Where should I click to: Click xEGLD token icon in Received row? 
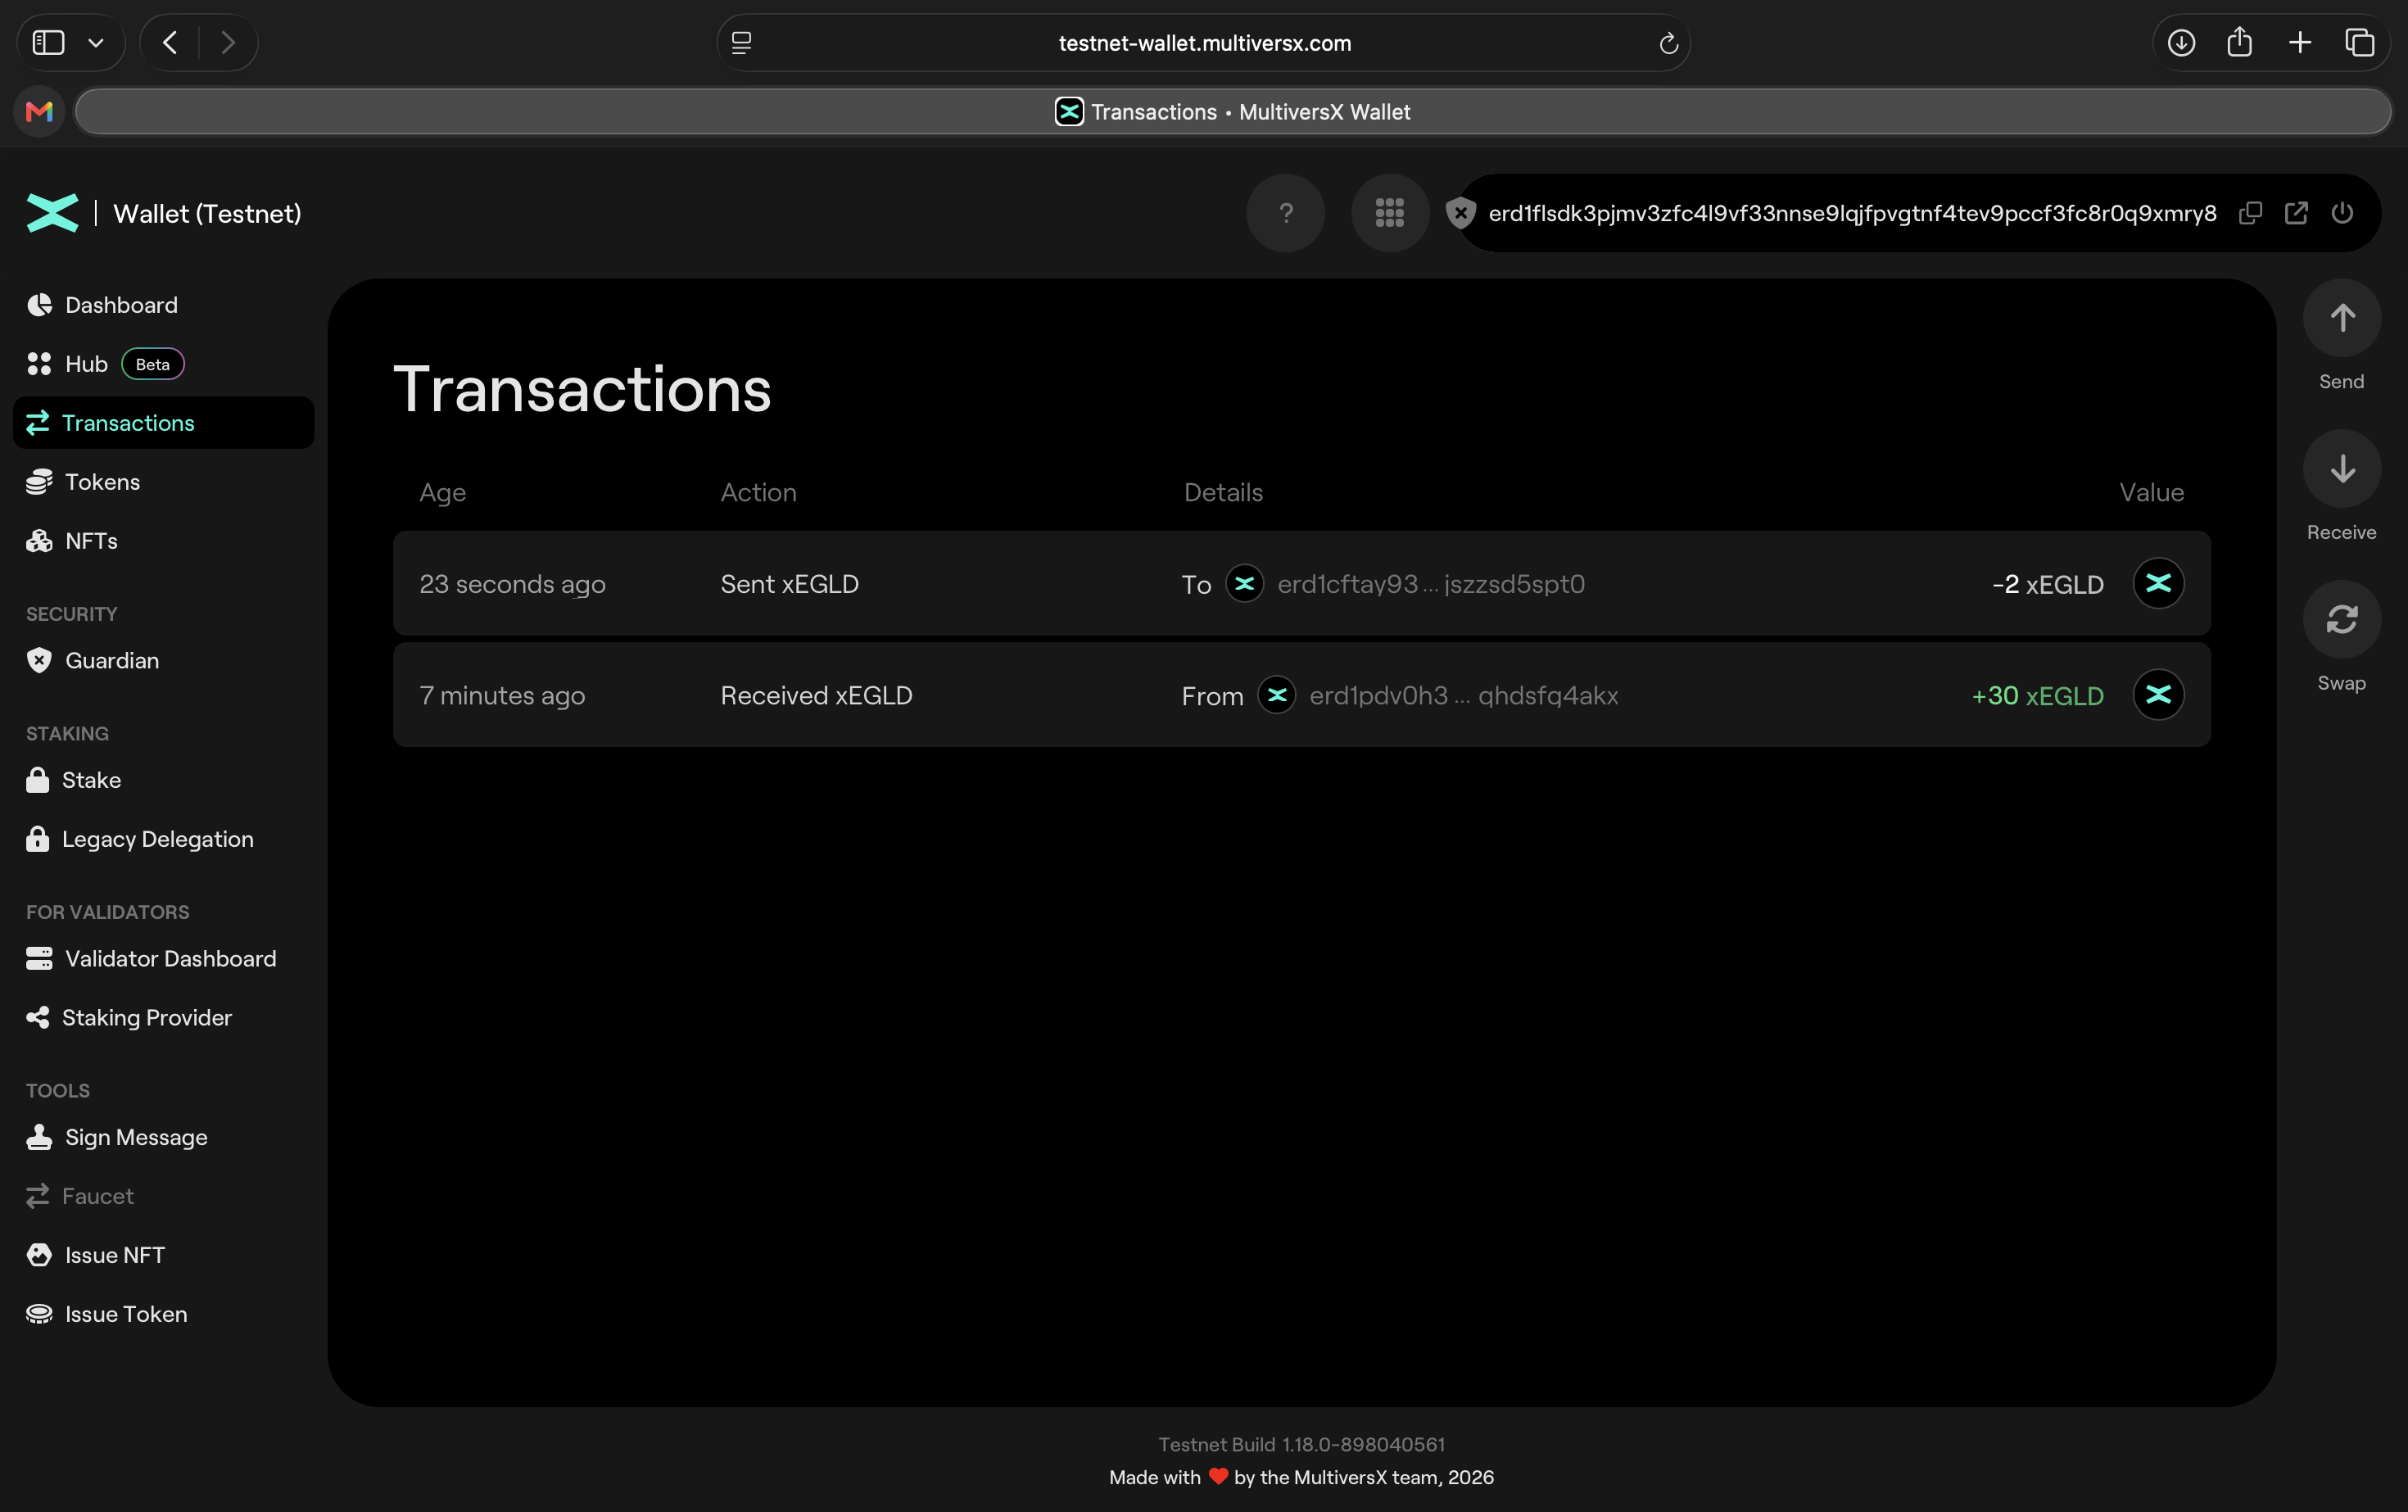point(2158,695)
